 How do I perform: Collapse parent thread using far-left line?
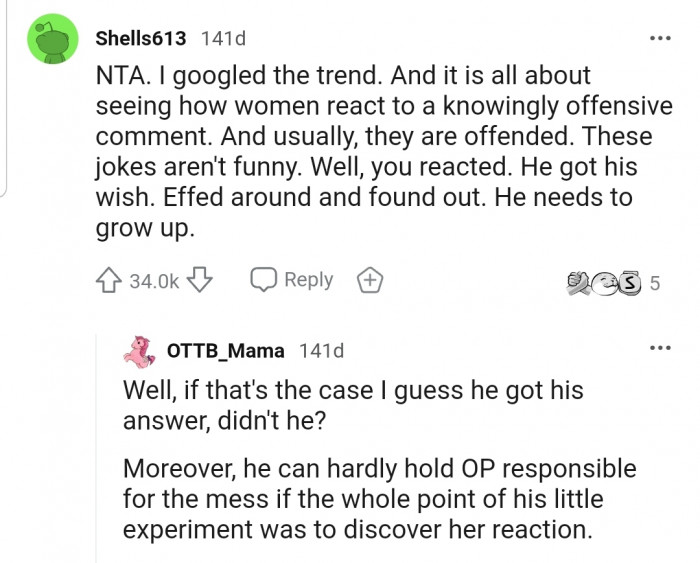click(x=4, y=100)
